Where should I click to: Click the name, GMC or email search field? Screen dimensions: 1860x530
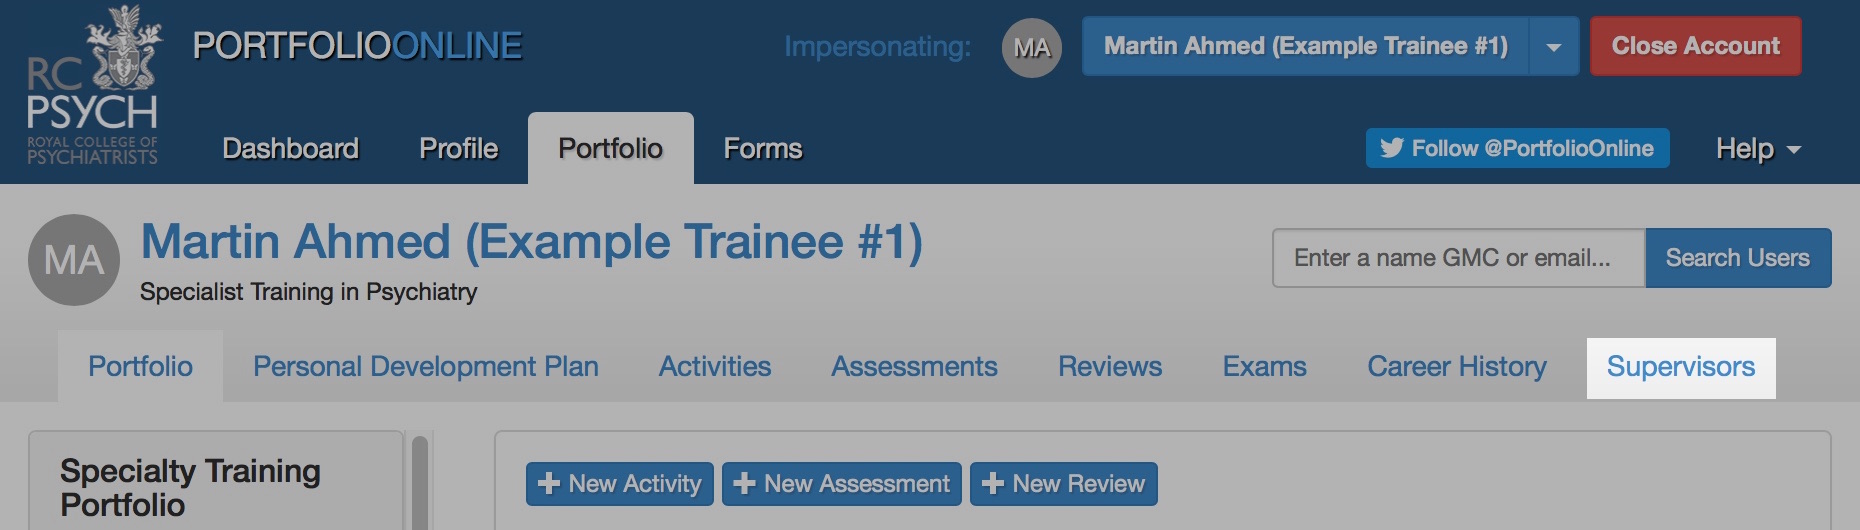1457,258
